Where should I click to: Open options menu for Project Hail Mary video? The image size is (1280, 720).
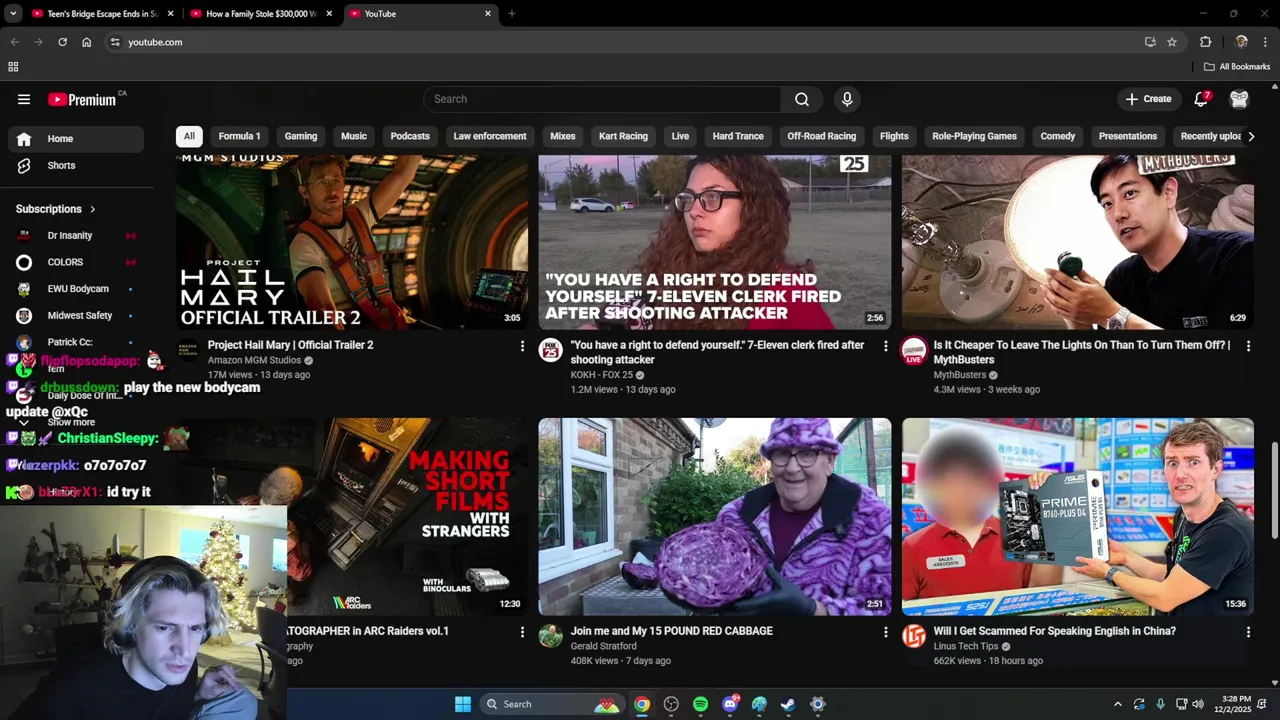click(x=522, y=346)
